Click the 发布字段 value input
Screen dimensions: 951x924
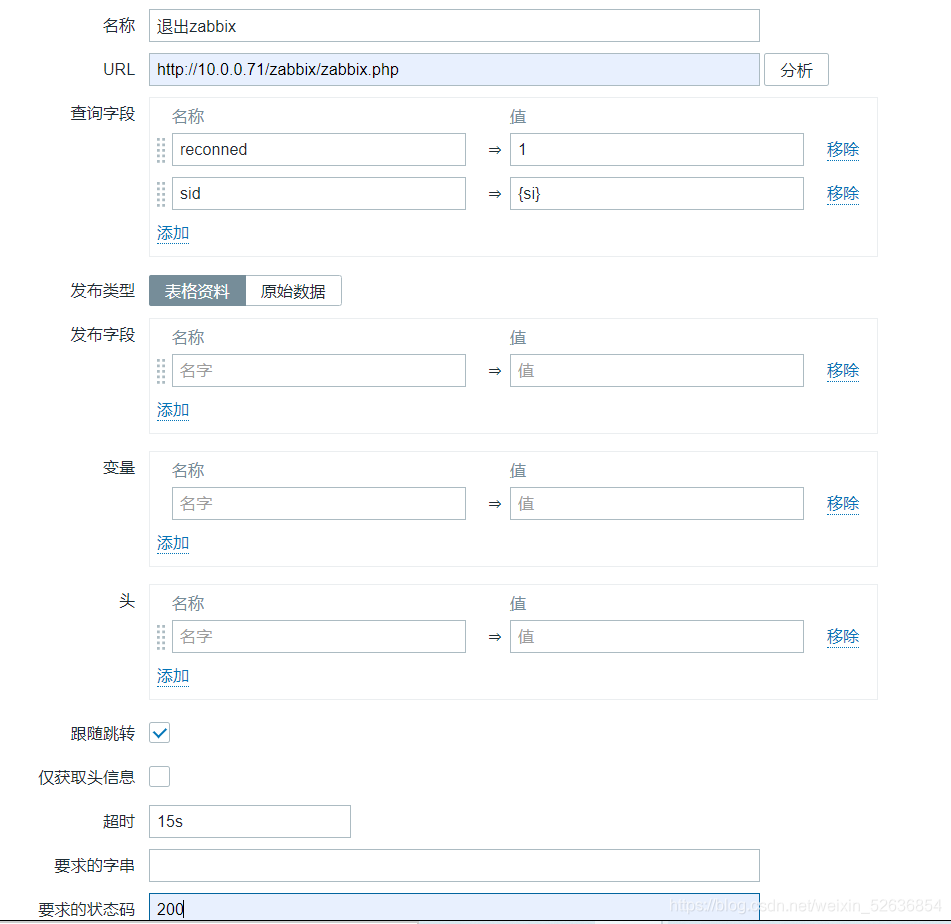[656, 371]
